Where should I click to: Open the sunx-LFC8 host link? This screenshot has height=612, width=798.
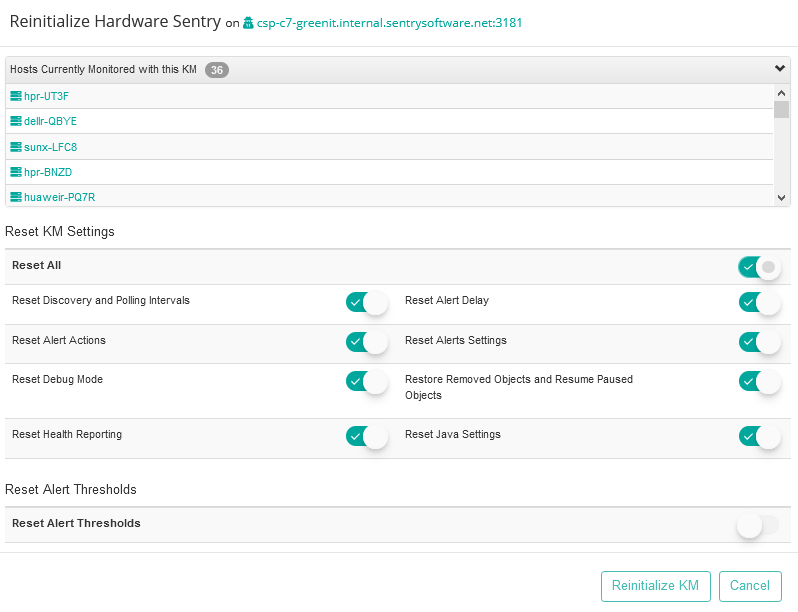point(50,147)
